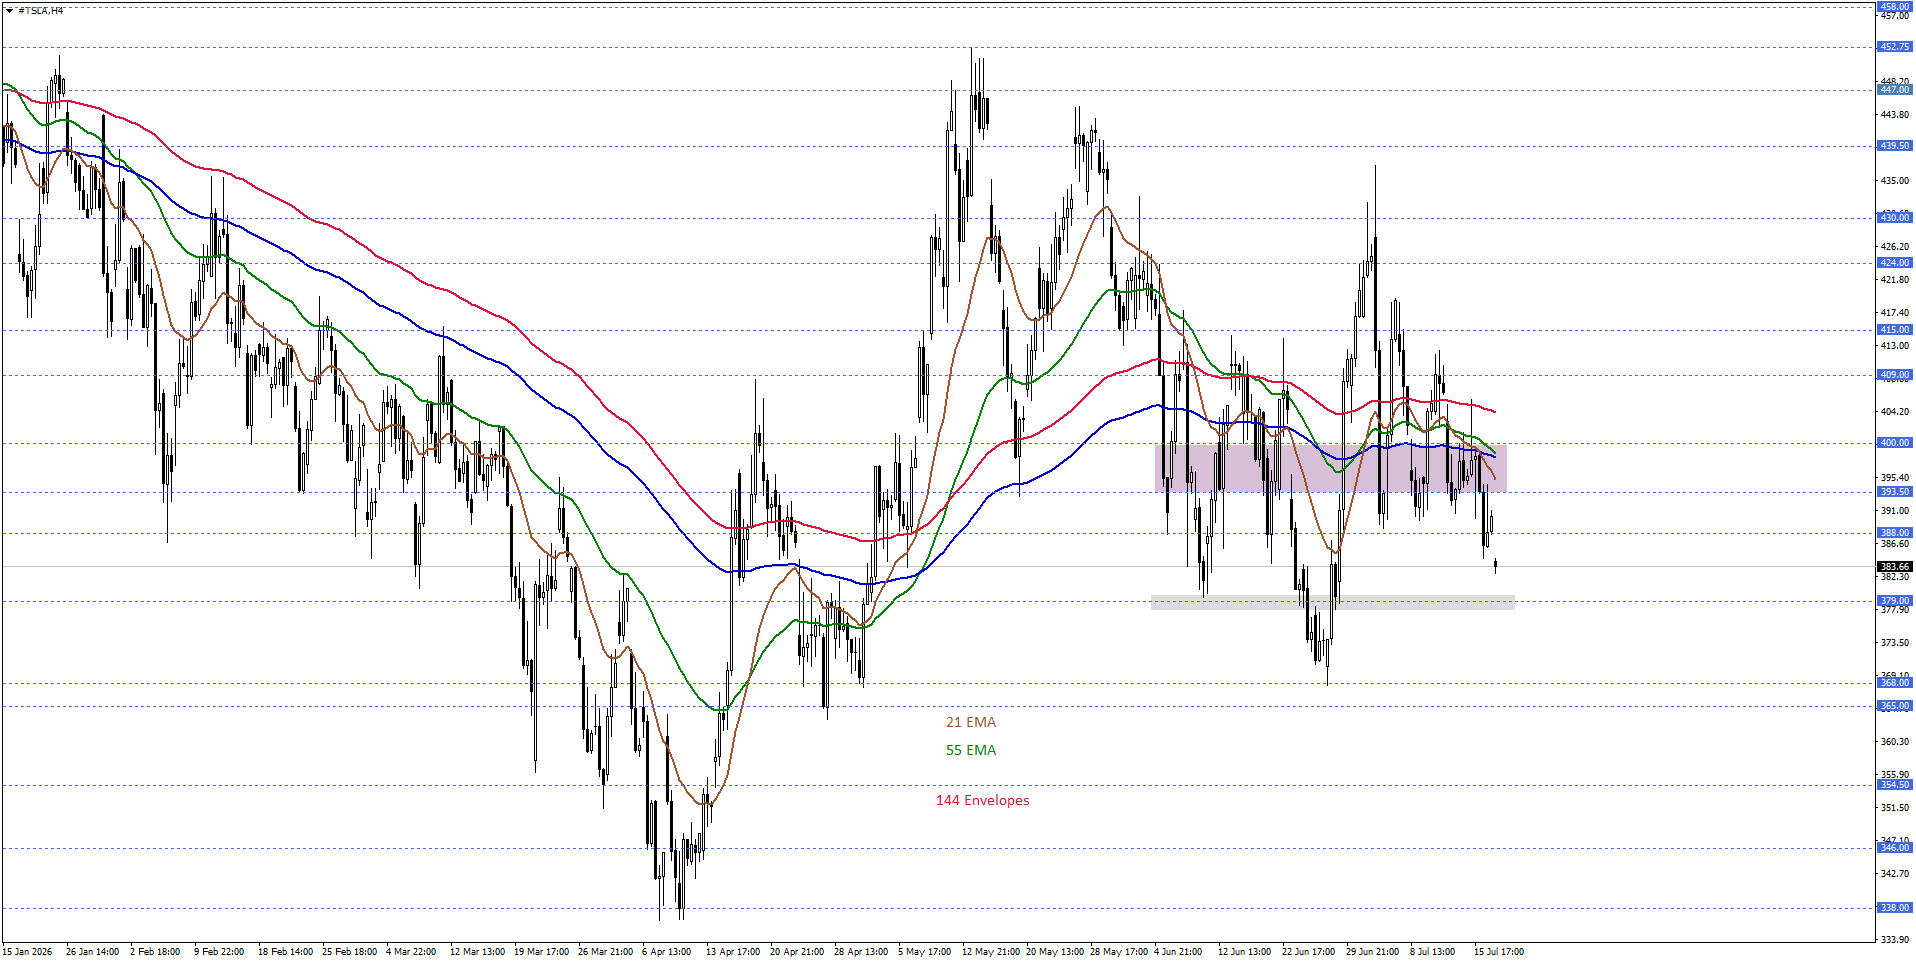Image resolution: width=1916 pixels, height=963 pixels.
Task: Click the 333.90 price scale value
Action: click(x=1895, y=940)
